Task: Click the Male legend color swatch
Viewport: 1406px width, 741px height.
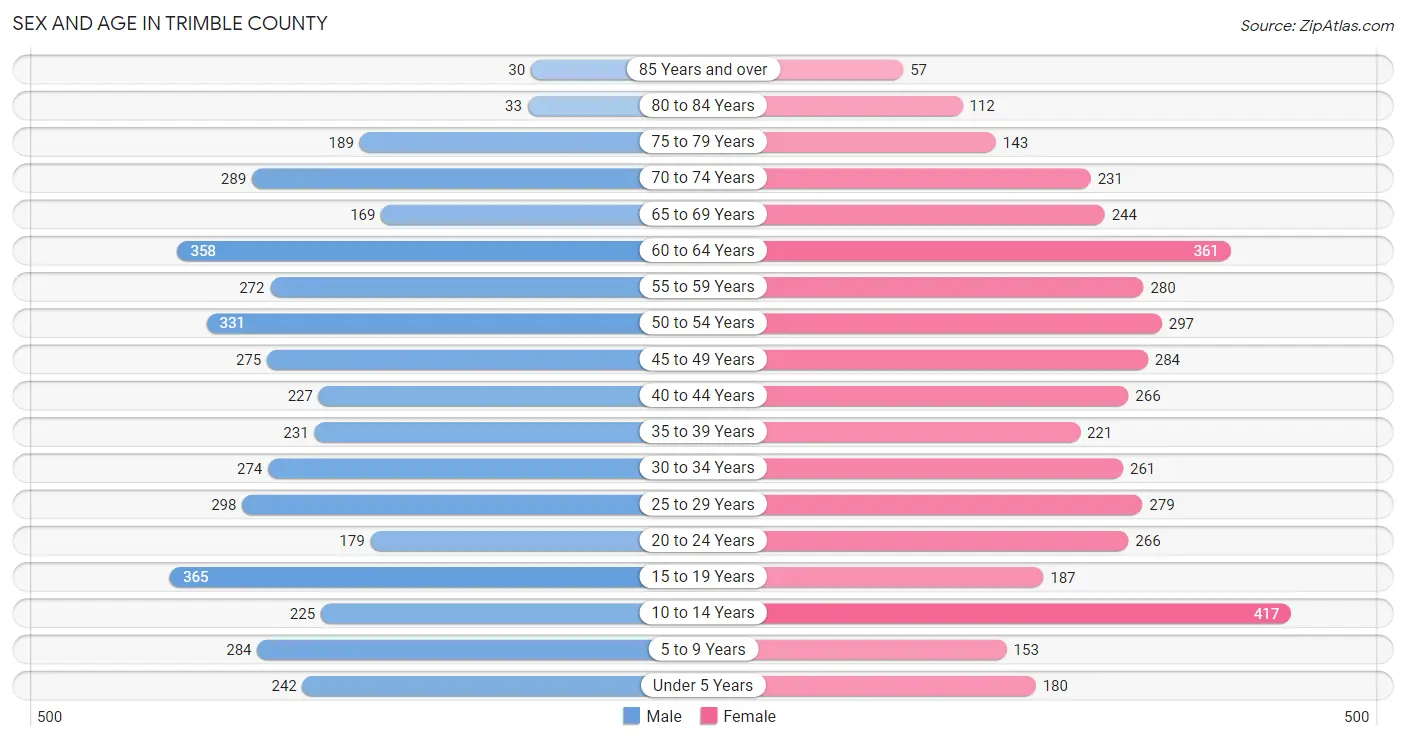Action: click(x=631, y=716)
